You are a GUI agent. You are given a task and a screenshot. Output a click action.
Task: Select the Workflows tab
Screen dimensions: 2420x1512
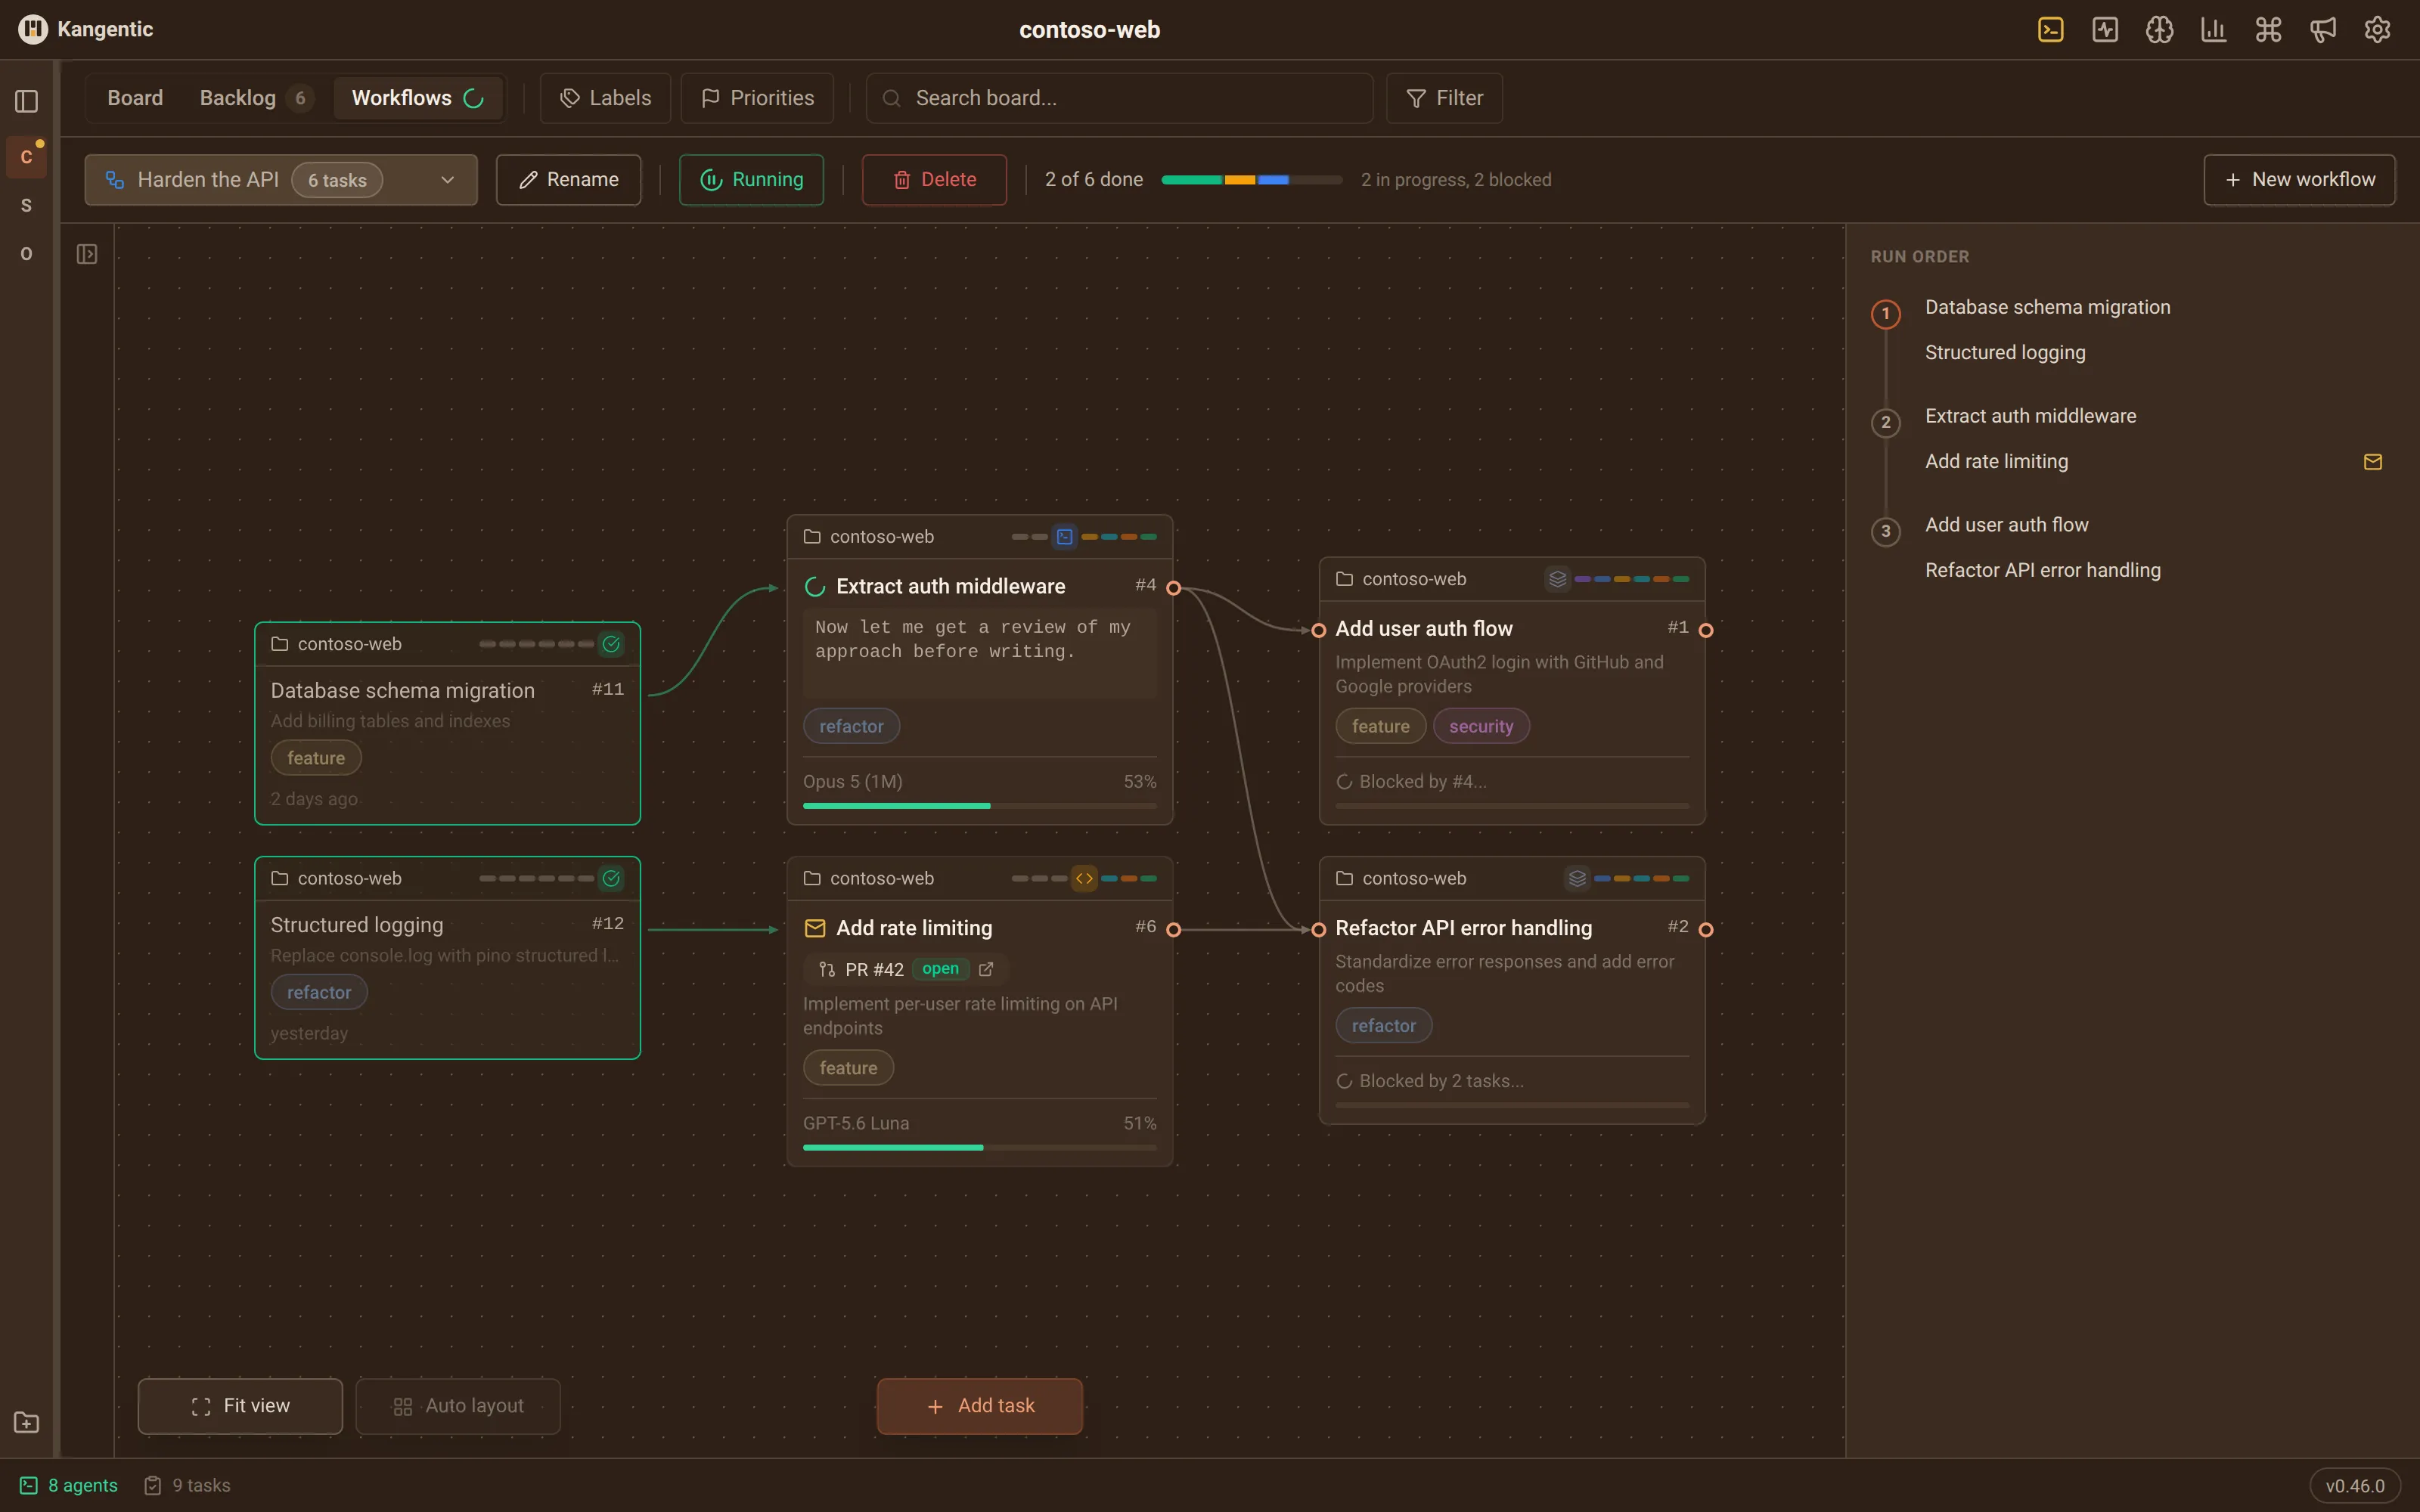418,98
